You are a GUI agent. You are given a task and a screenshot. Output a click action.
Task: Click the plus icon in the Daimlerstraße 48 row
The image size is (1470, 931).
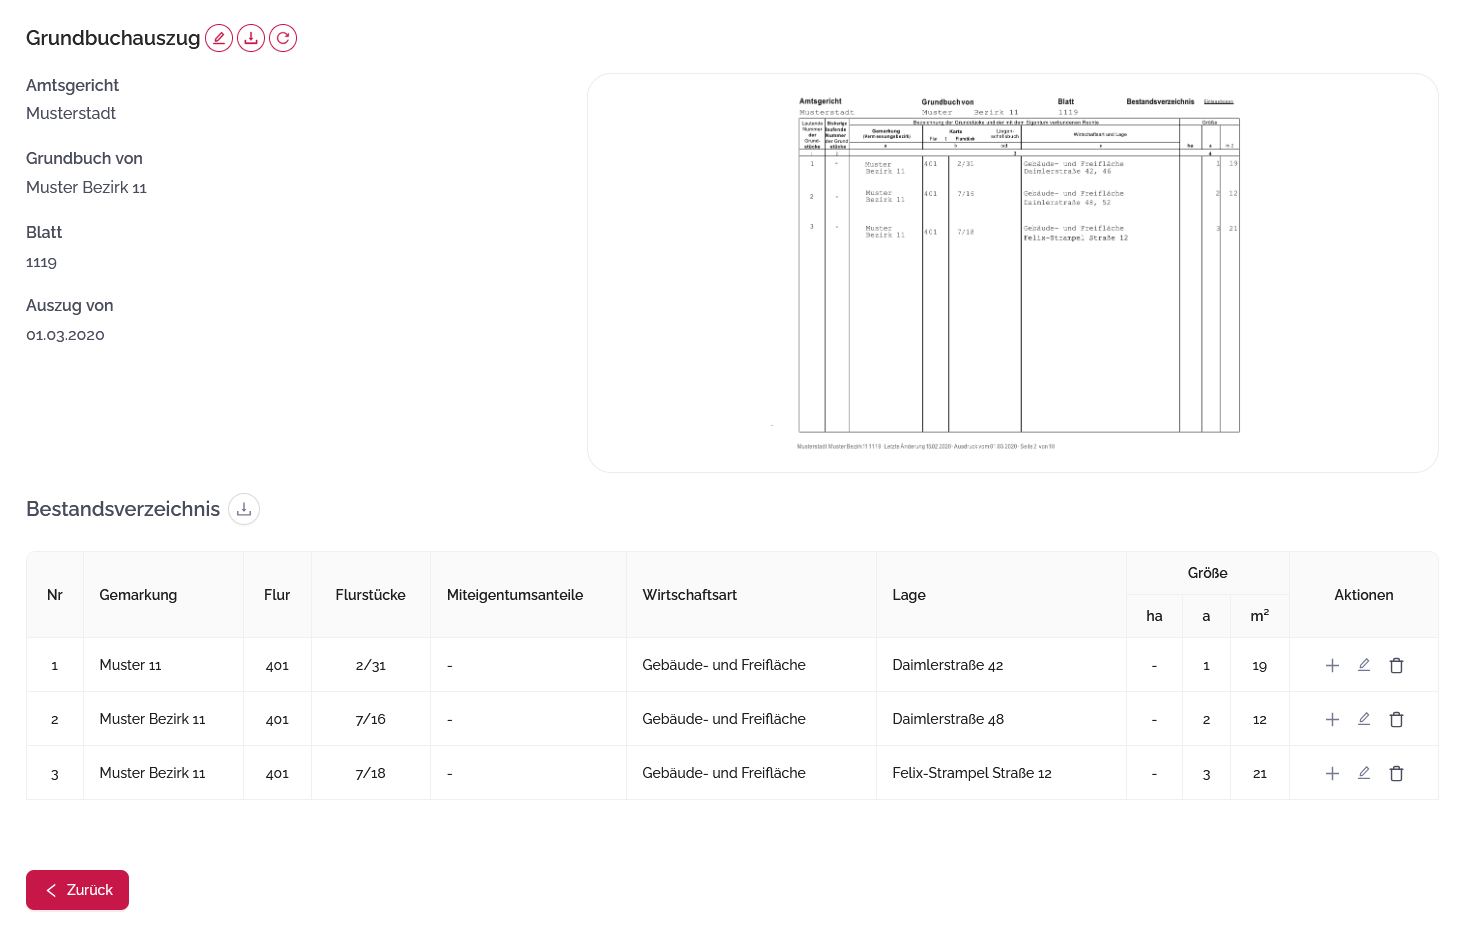pos(1332,719)
